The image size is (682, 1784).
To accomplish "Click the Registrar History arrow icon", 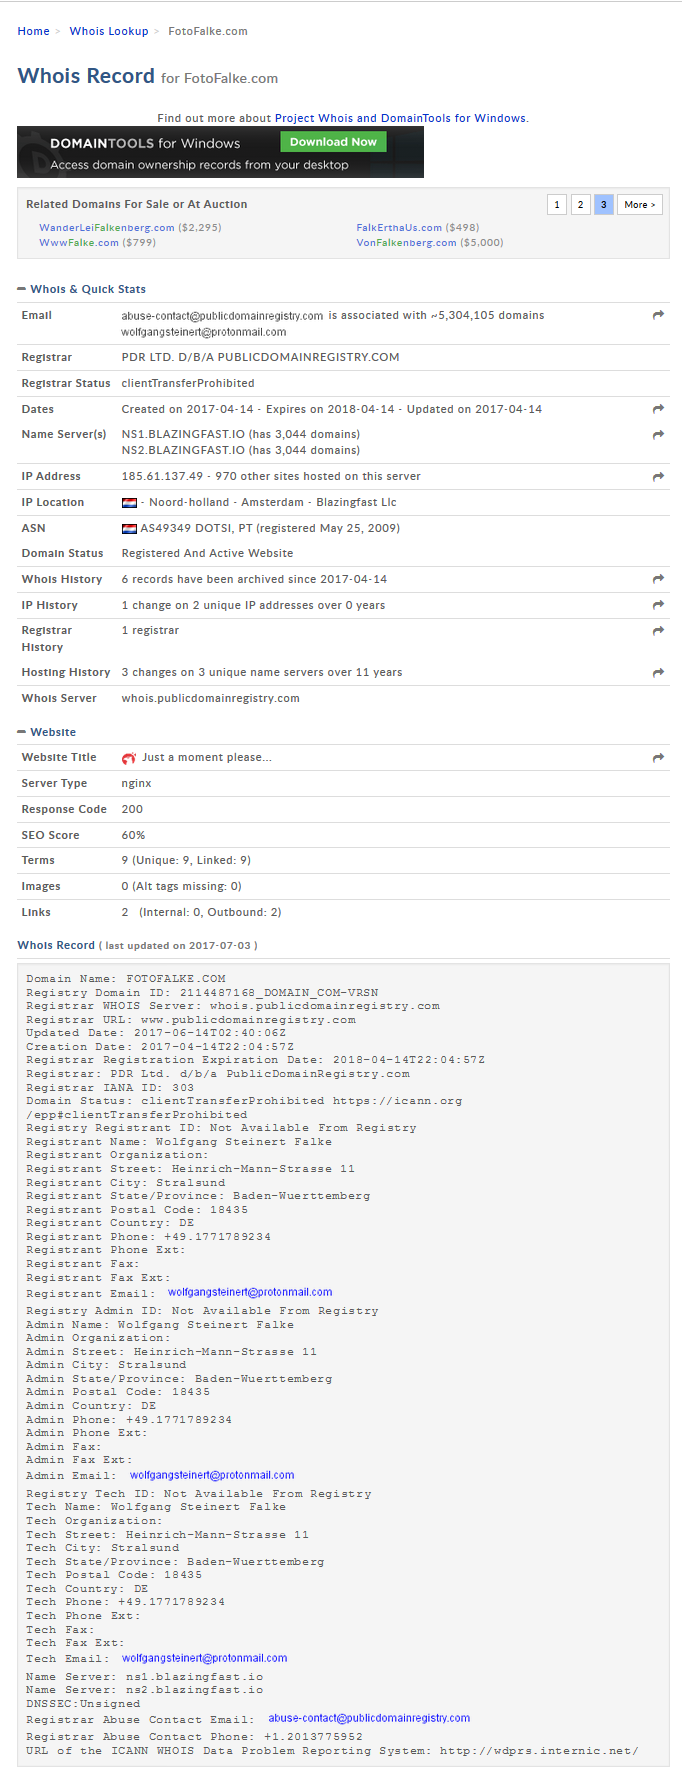I will [x=658, y=631].
